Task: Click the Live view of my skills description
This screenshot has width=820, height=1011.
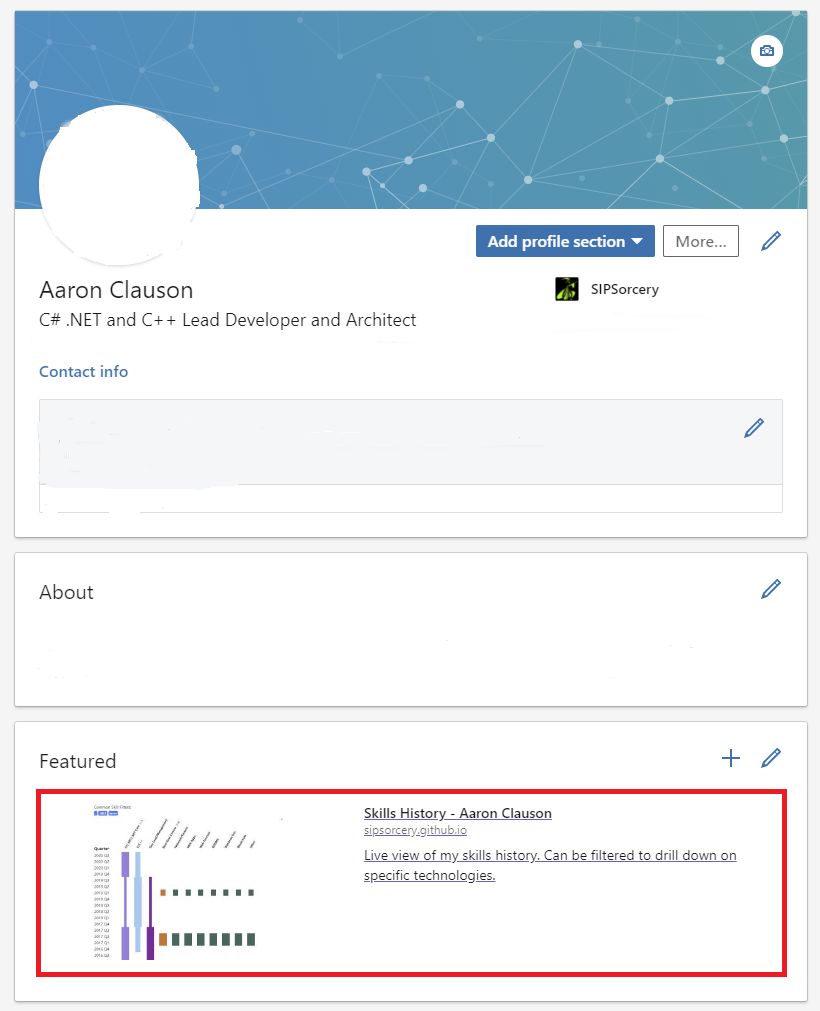Action: (x=550, y=865)
